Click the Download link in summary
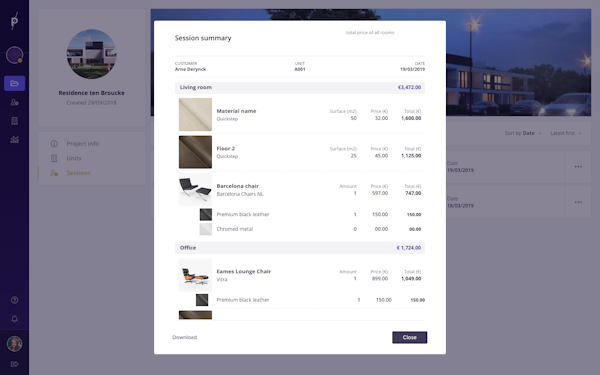 pyautogui.click(x=184, y=337)
